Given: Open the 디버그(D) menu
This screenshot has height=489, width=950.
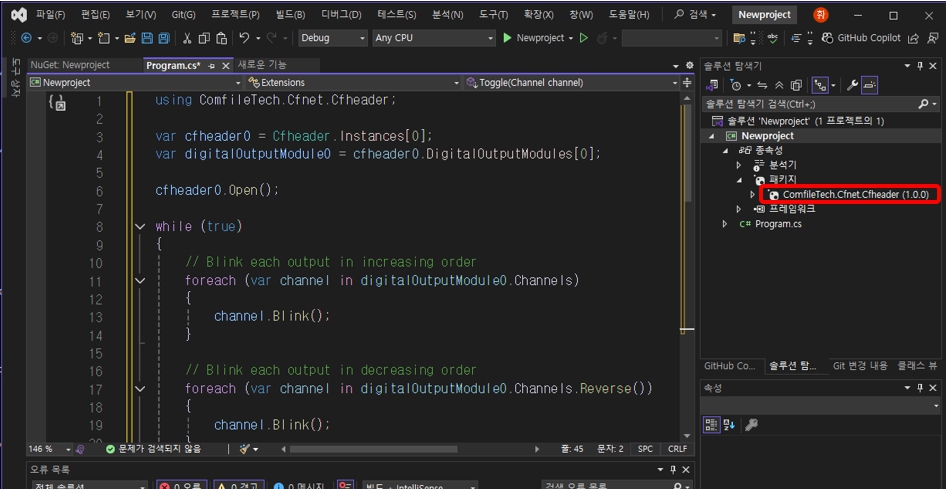Looking at the screenshot, I should click(x=341, y=15).
